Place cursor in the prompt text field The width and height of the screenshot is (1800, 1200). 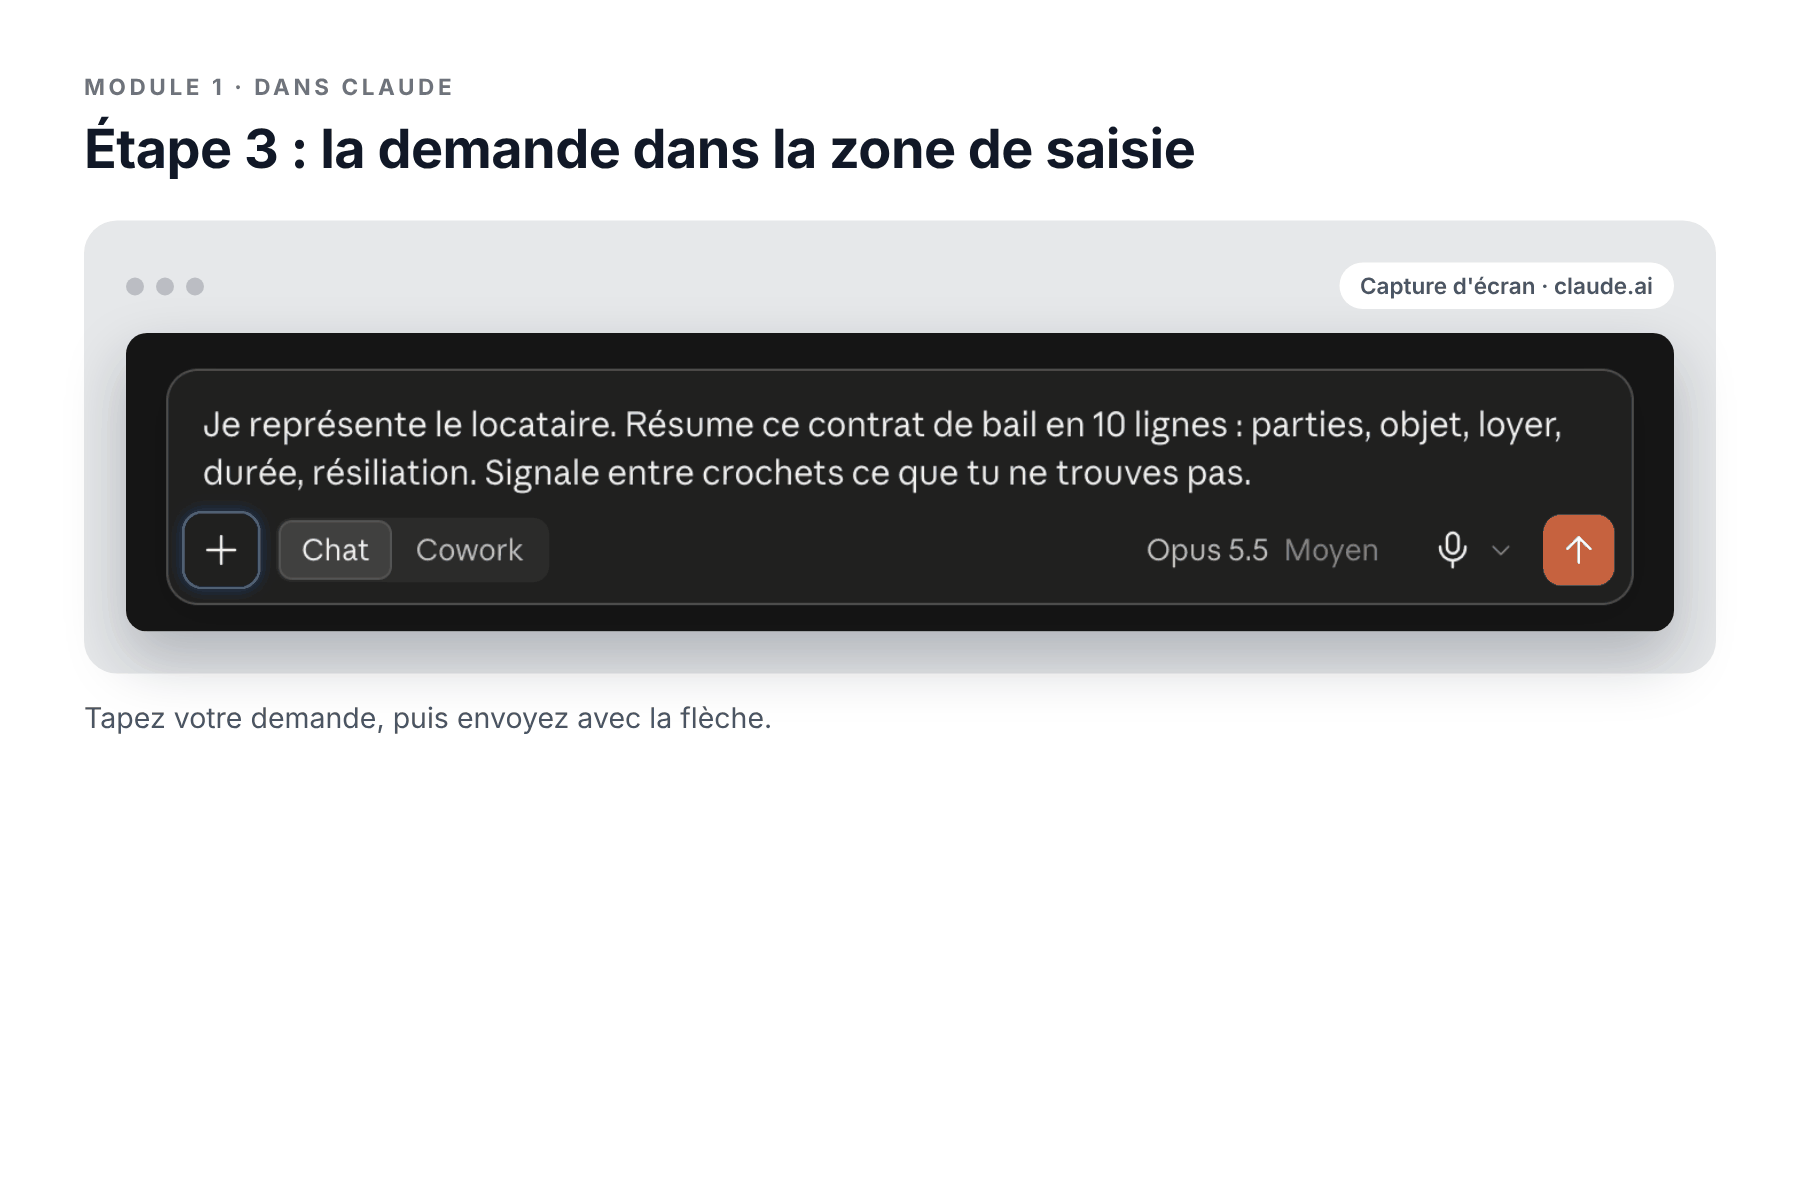[900, 448]
